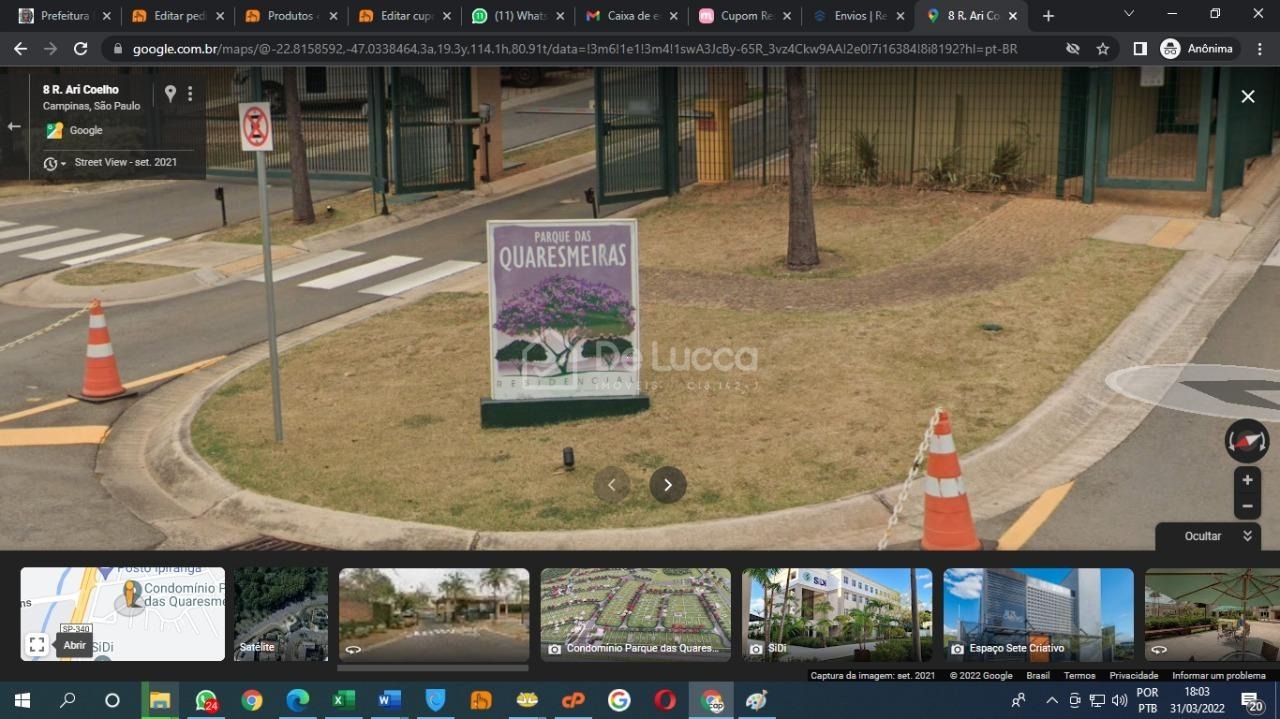Open the Privacidade link
Screen dimensions: 1280x719
click(x=1133, y=676)
